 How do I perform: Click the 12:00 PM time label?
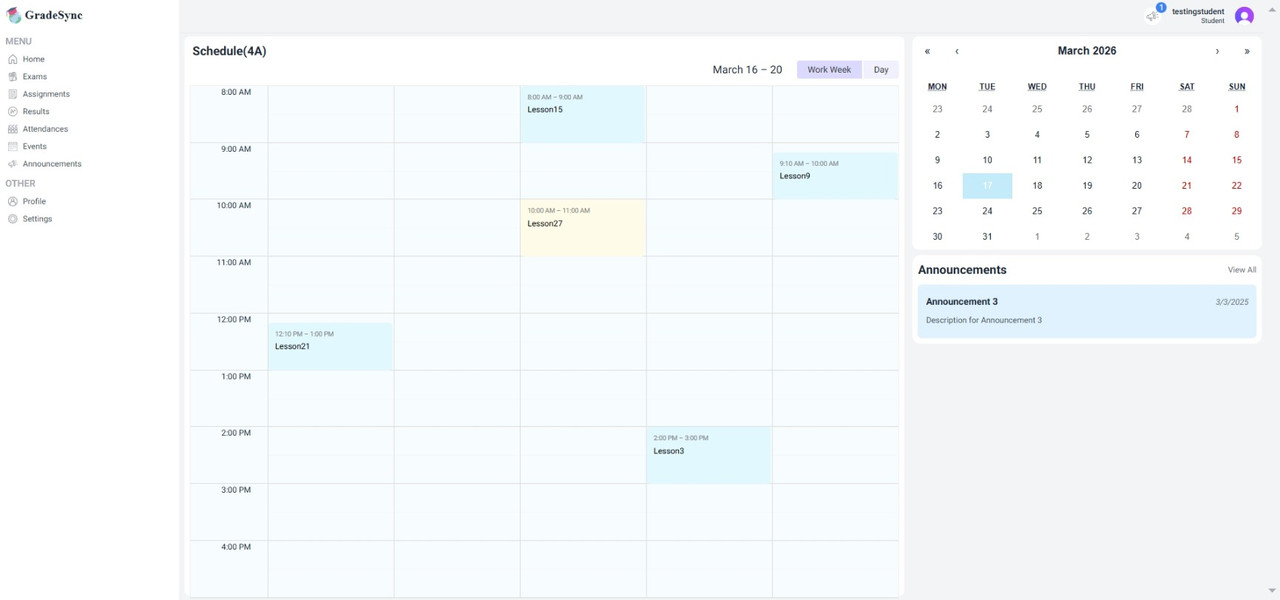pyautogui.click(x=236, y=320)
